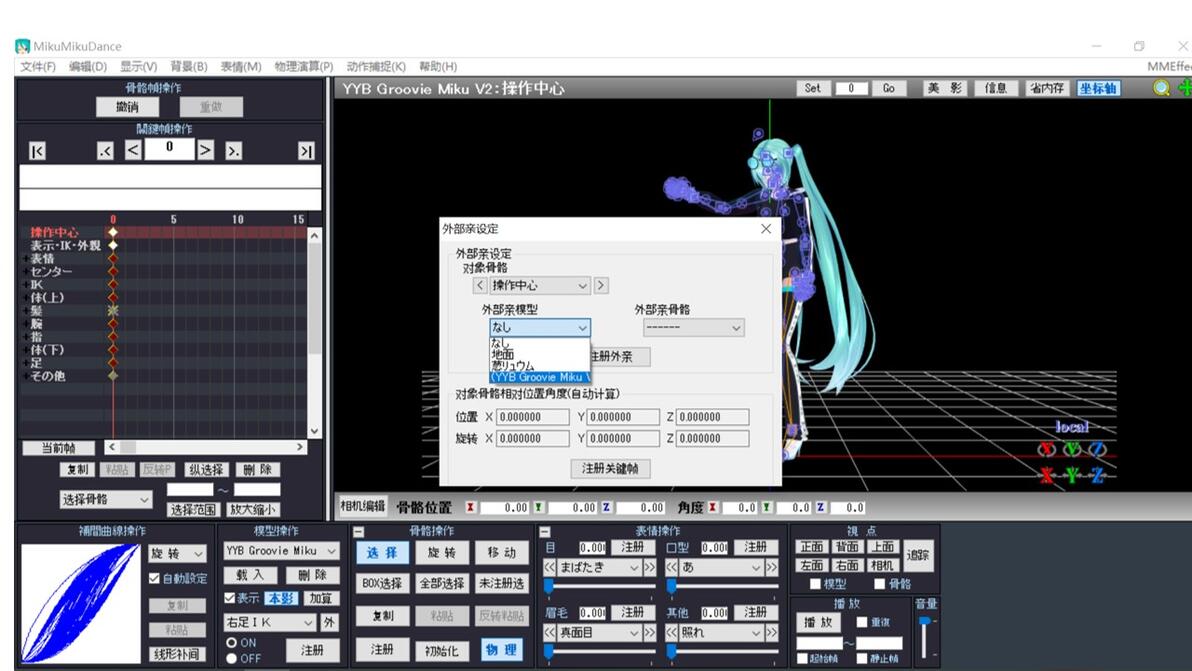This screenshot has height=671, width=1192.
Task: Click the 坐标轴 toggle in viewport header
Action: [1098, 88]
